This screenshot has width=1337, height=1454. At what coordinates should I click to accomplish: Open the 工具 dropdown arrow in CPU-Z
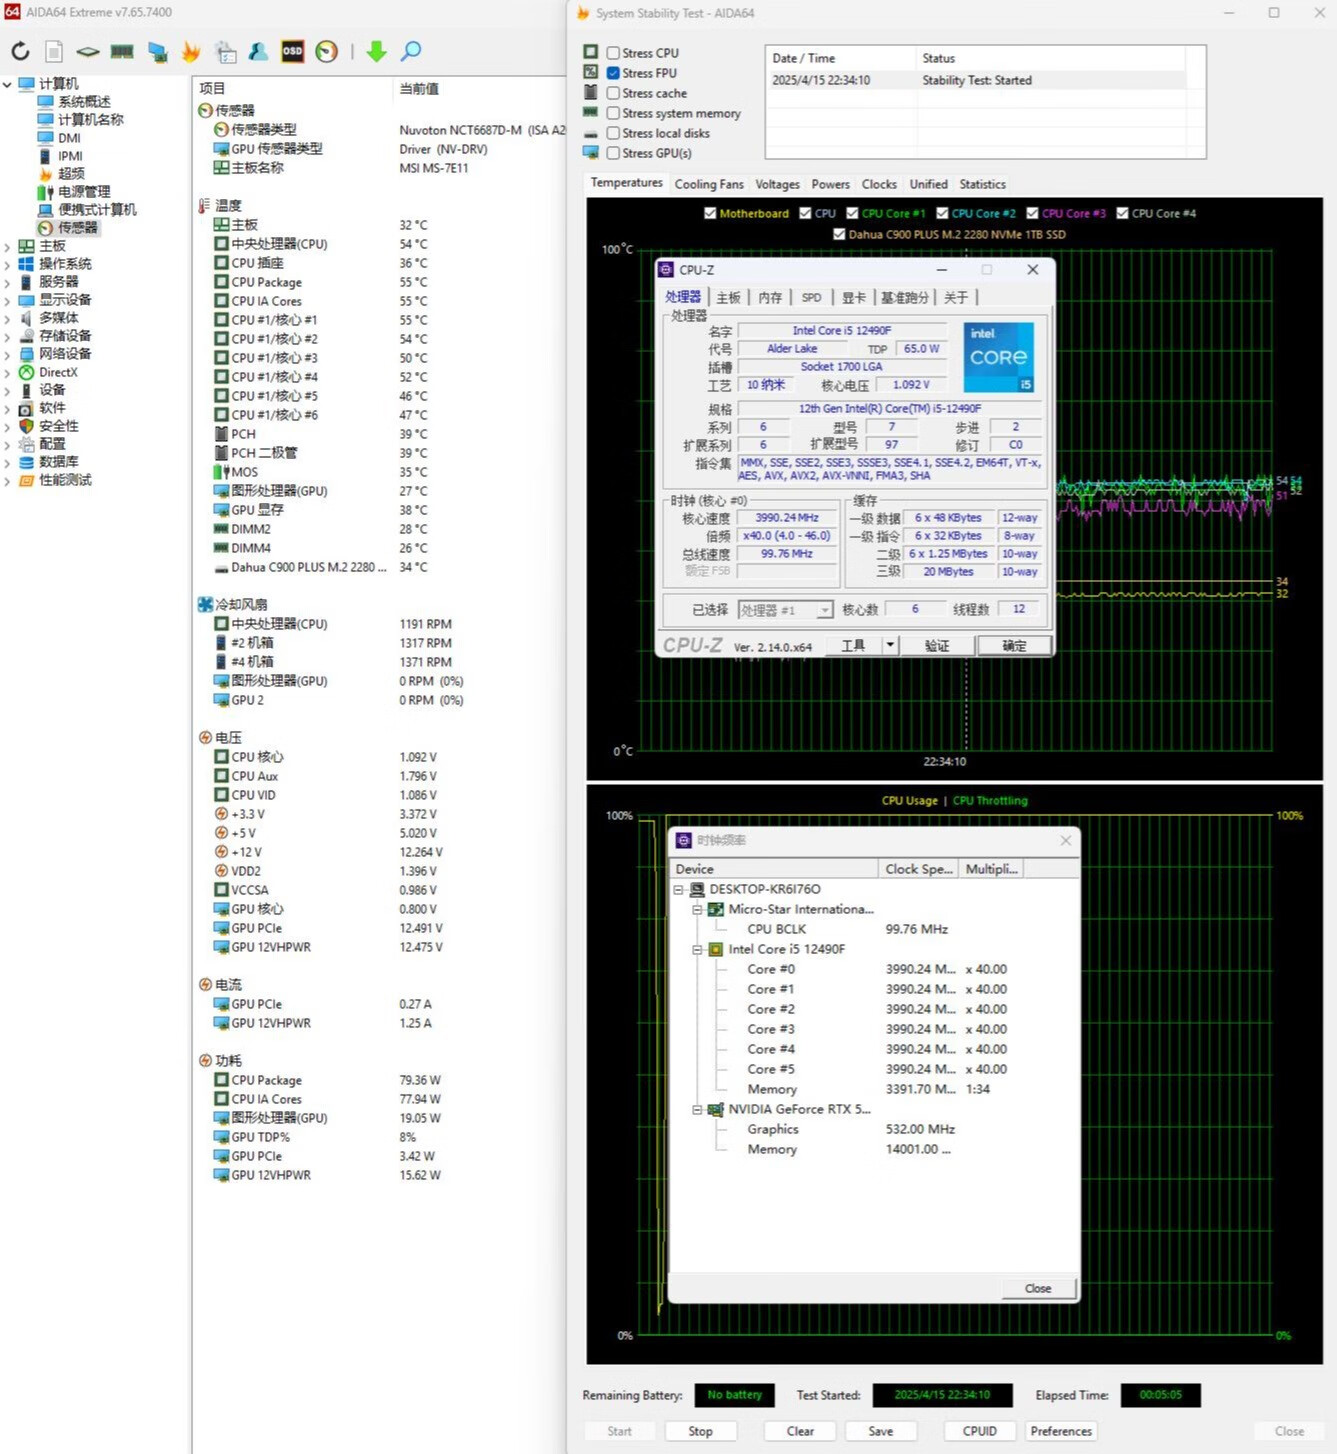point(889,645)
